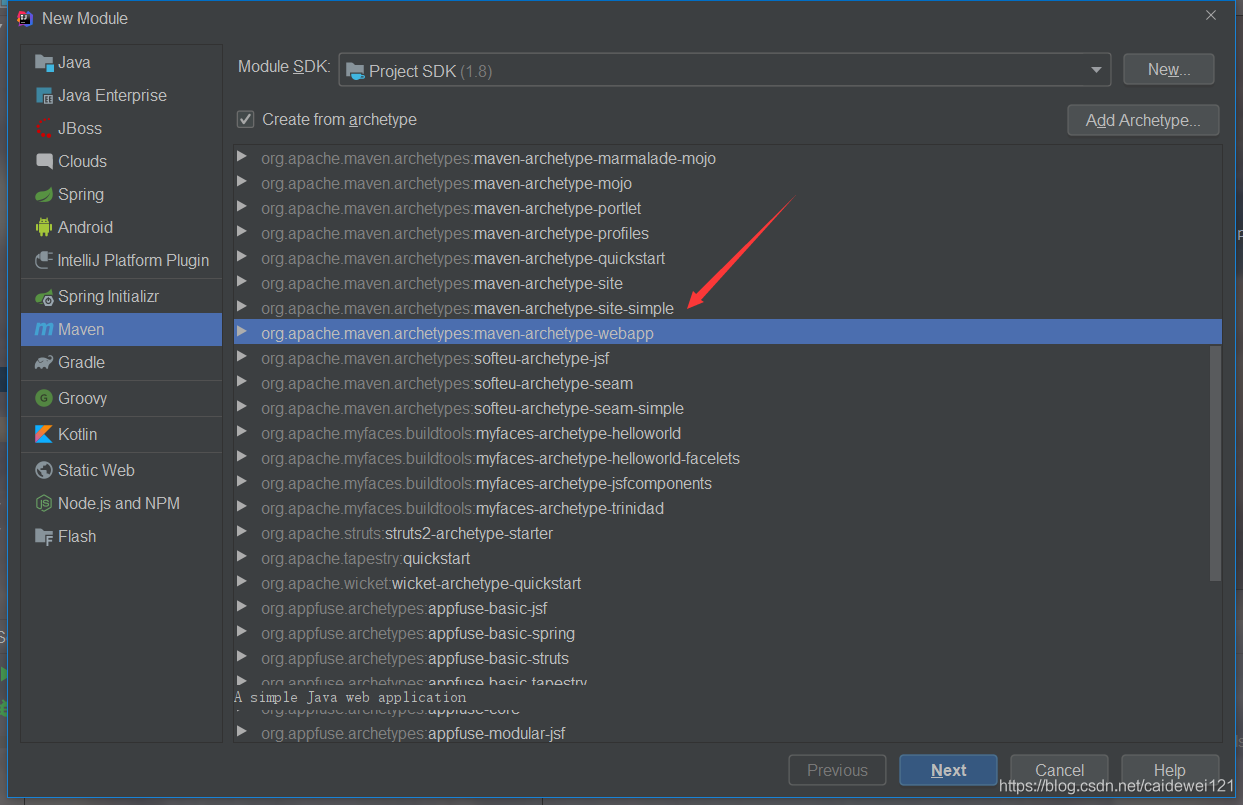Expand appfuse-basic-spring node arrow
The height and width of the screenshot is (805, 1243).
(241, 632)
